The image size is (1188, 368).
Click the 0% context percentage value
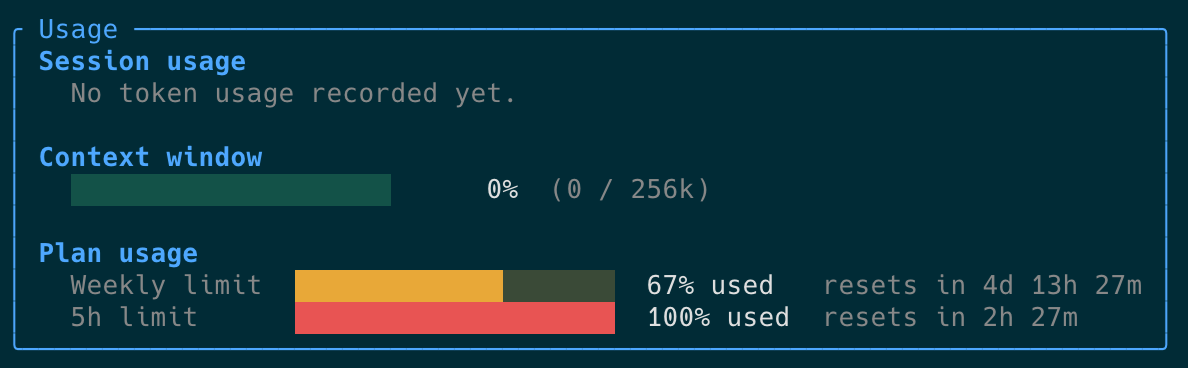coord(502,190)
